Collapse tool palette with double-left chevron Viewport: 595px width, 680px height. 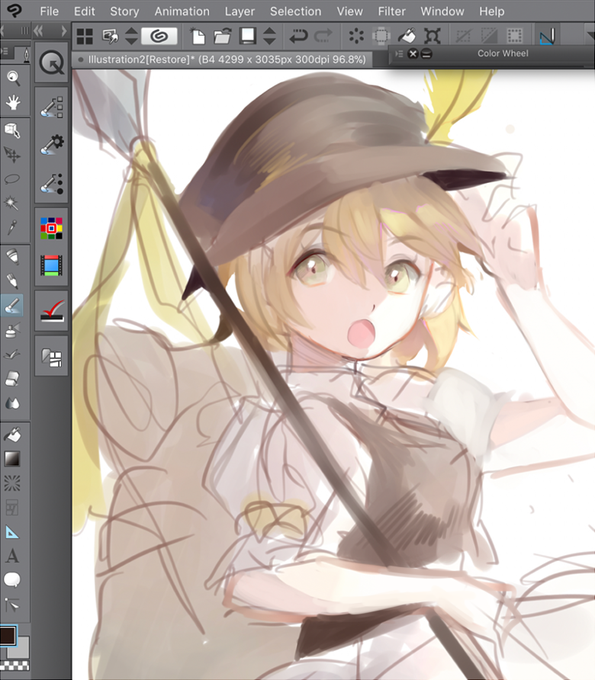tap(39, 31)
